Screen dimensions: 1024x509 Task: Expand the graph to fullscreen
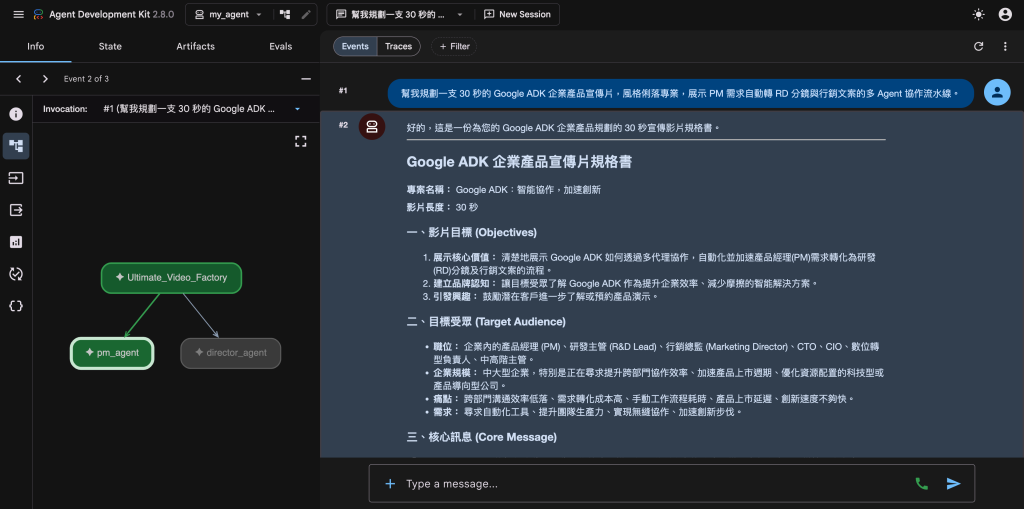coord(300,142)
